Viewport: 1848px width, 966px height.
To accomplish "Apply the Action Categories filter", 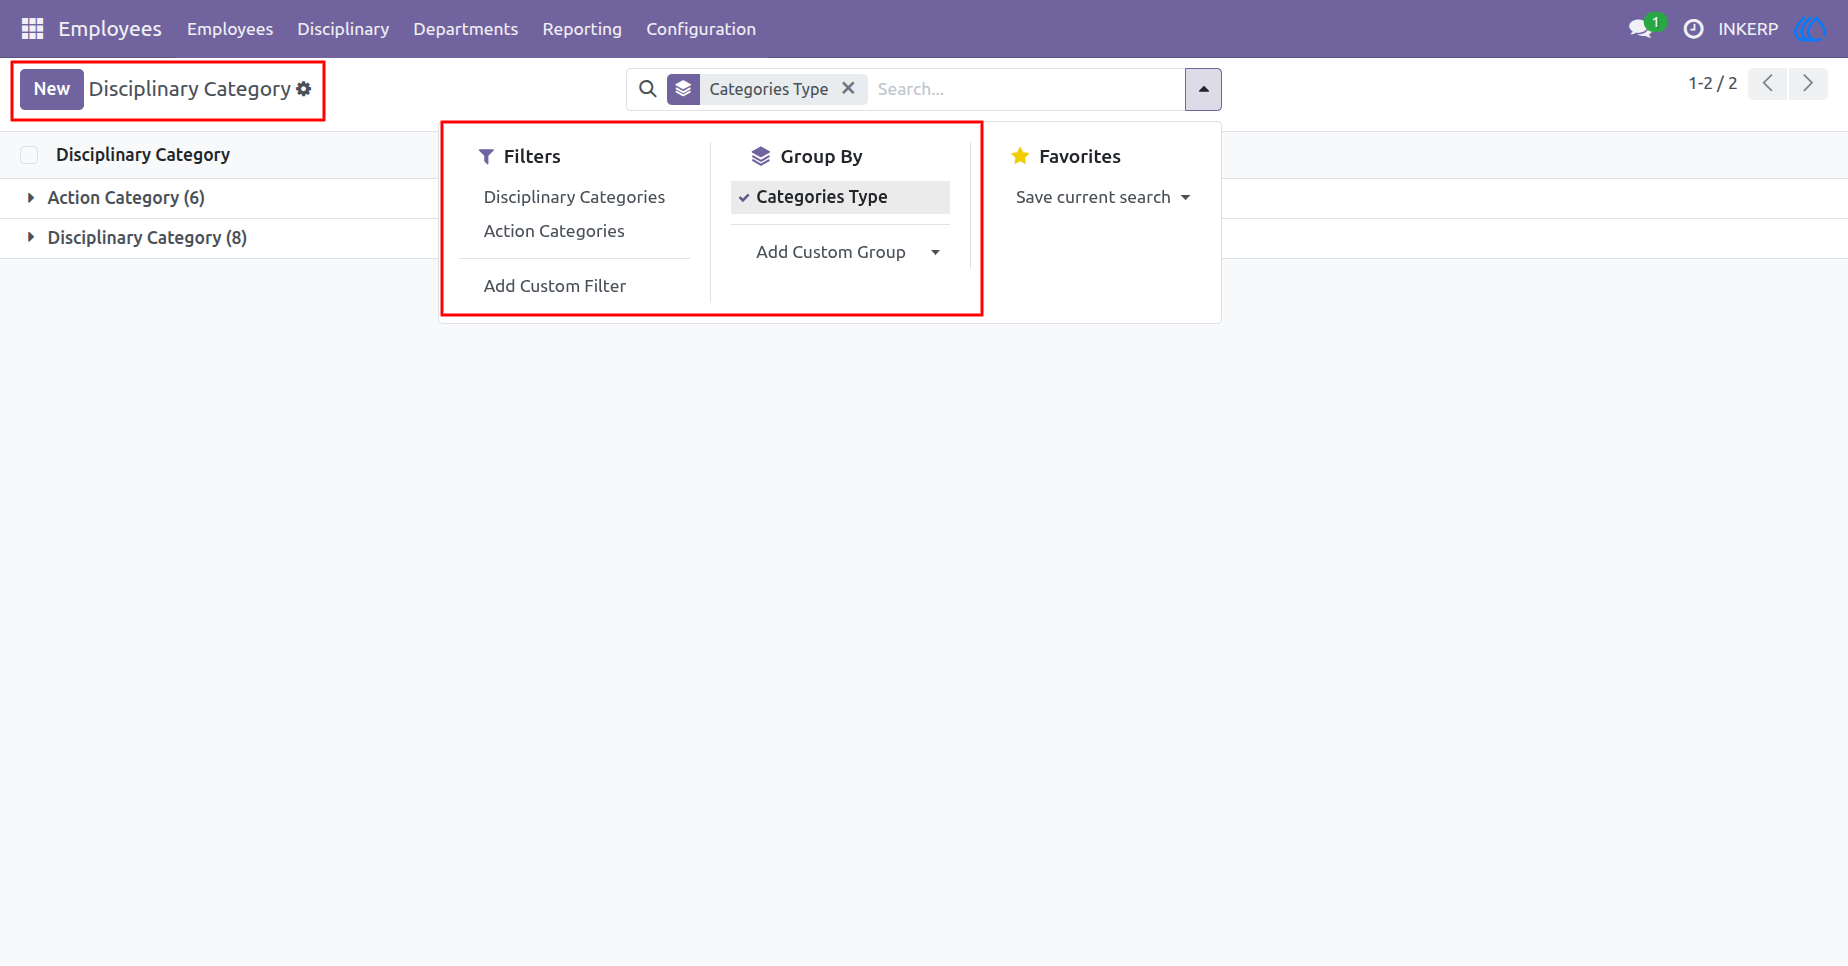I will point(554,231).
